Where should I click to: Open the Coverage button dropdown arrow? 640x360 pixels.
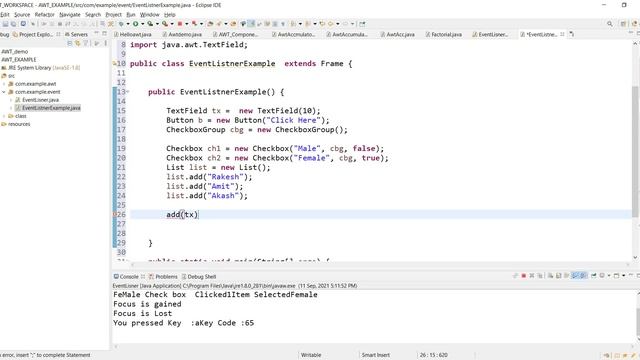coord(157,24)
